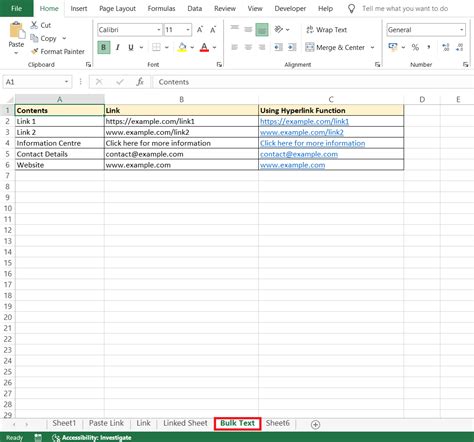
Task: Click the Insert Function fx icon
Action: pos(140,82)
